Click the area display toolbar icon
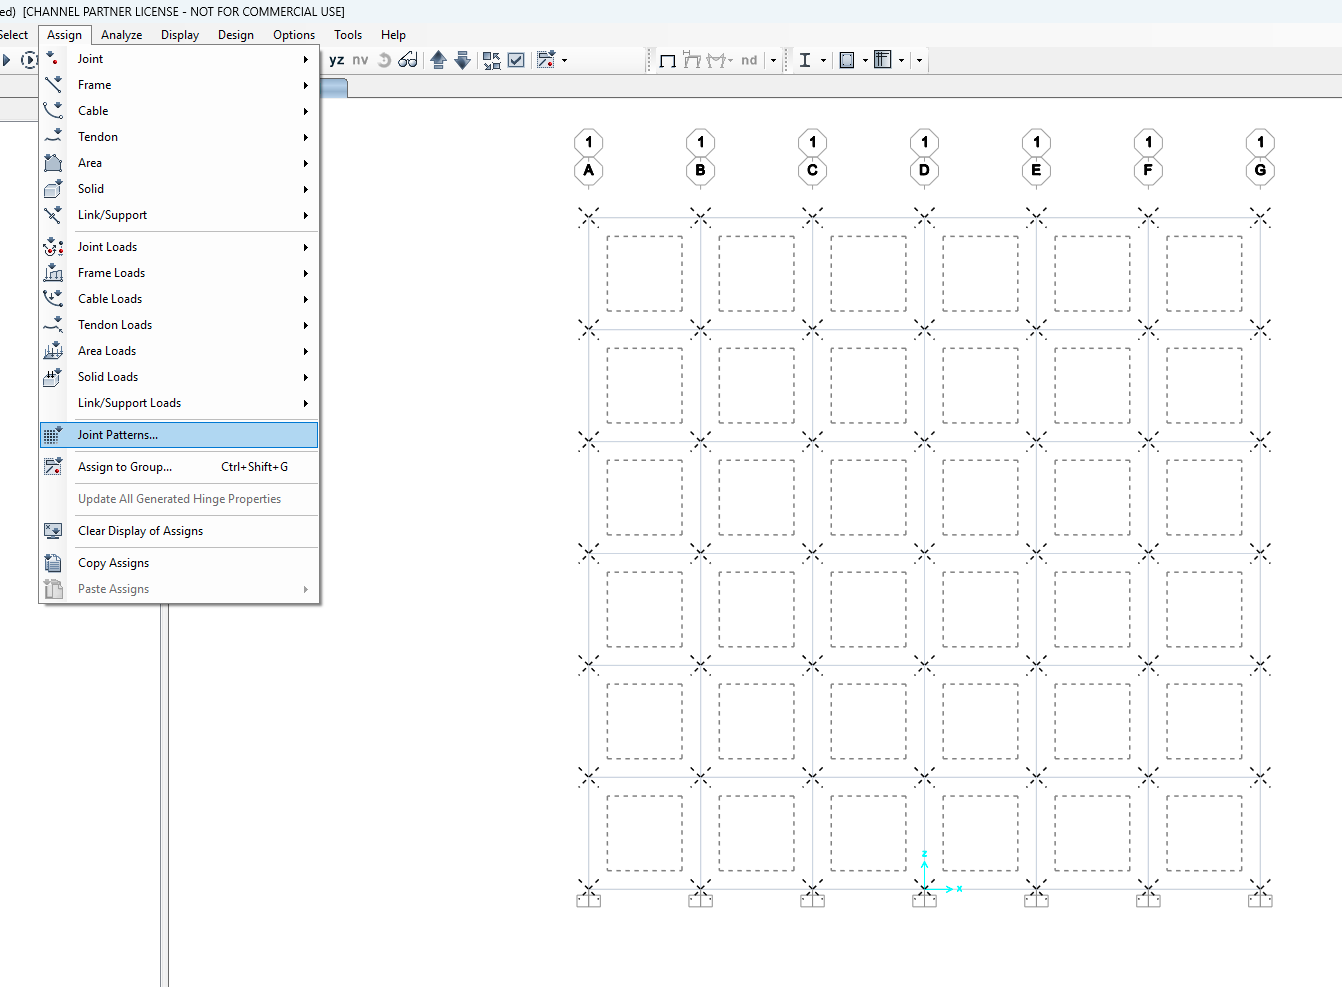Screen dimensions: 1342x987 (847, 60)
